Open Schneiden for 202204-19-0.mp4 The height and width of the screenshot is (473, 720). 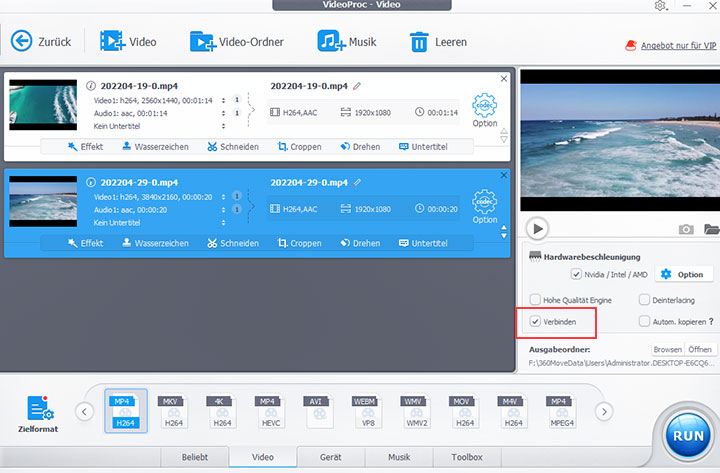[x=233, y=146]
